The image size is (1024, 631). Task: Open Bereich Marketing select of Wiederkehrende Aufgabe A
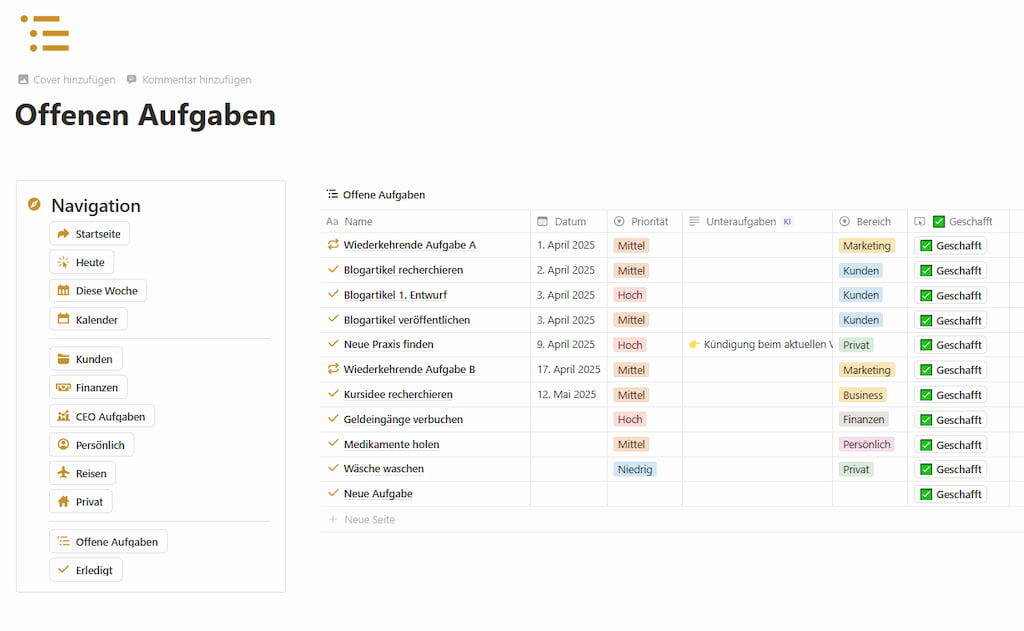[x=867, y=246]
